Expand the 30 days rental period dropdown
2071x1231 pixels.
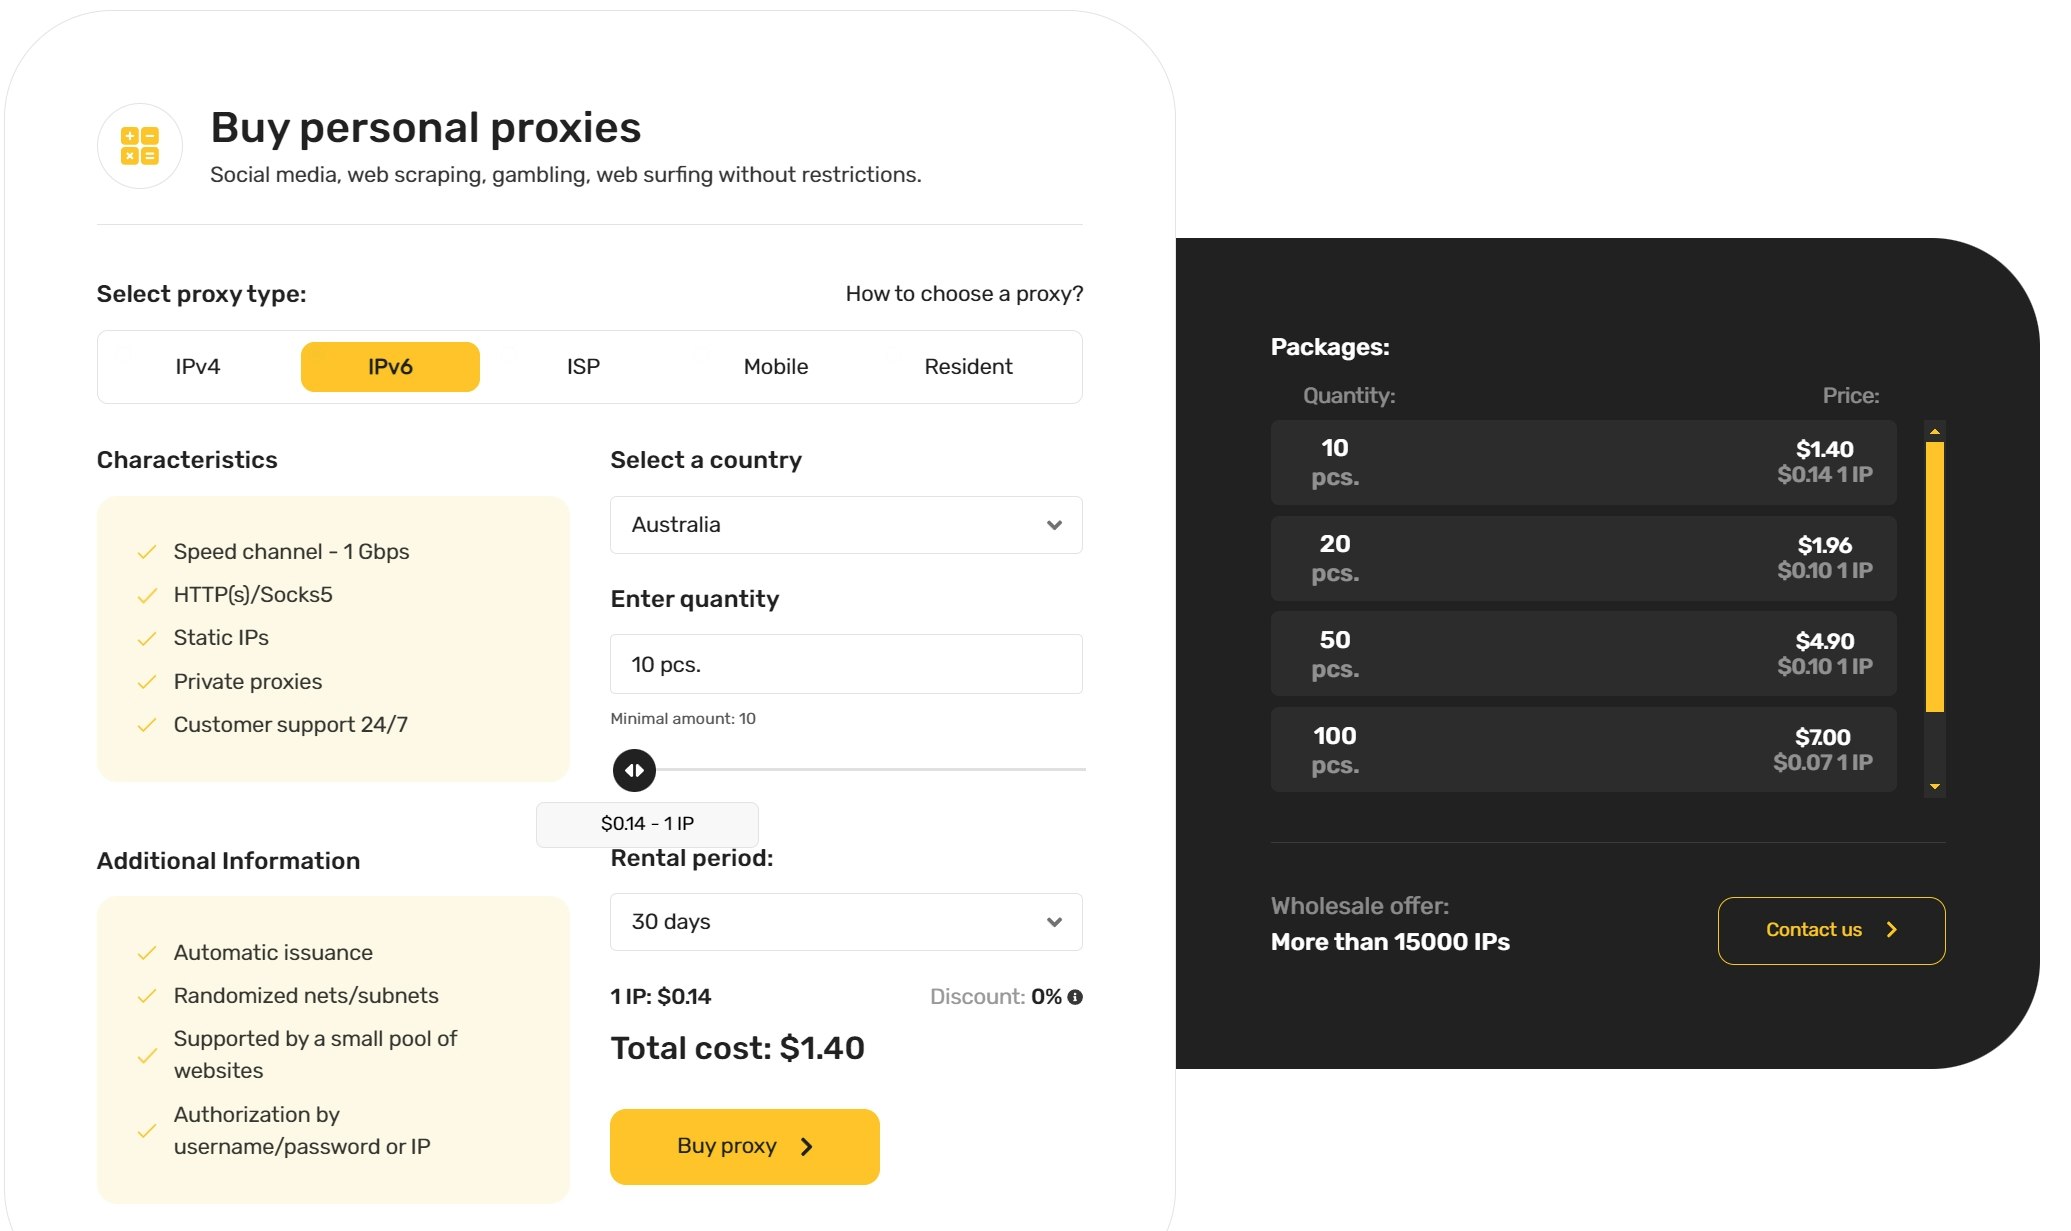point(846,922)
